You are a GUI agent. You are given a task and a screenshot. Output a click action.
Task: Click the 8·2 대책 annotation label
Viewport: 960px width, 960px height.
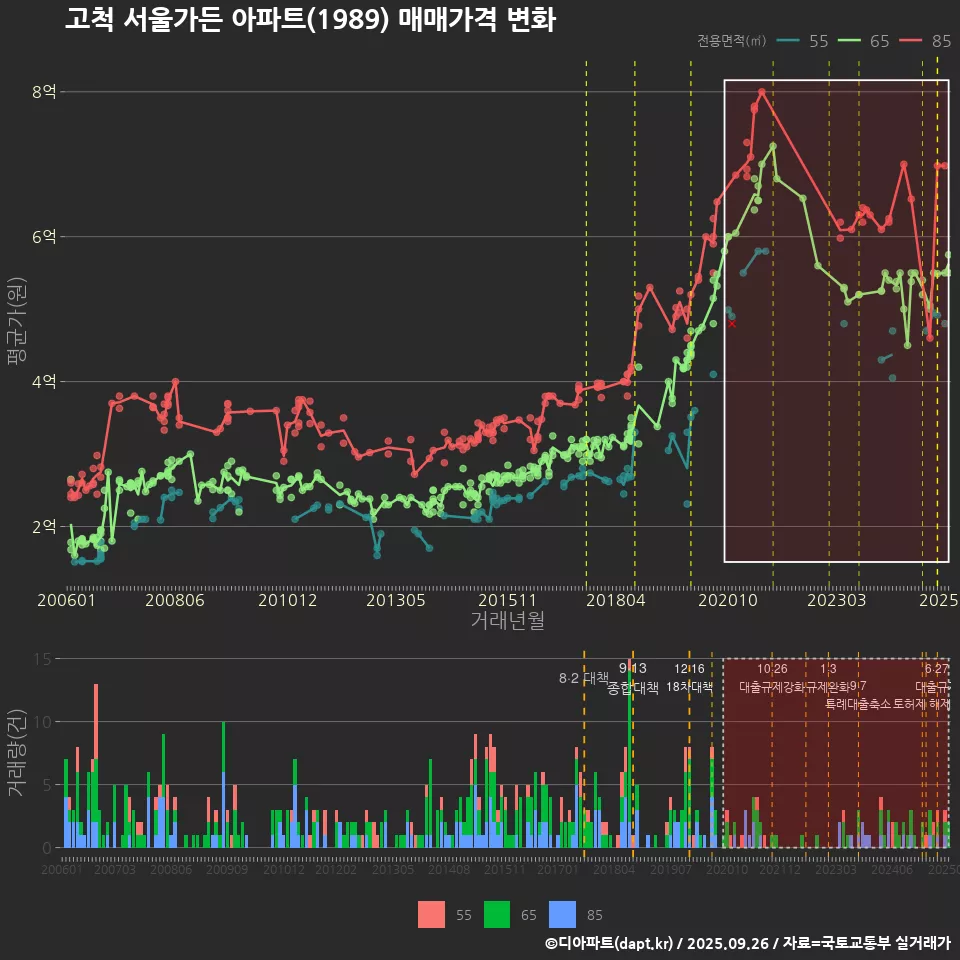[x=583, y=678]
